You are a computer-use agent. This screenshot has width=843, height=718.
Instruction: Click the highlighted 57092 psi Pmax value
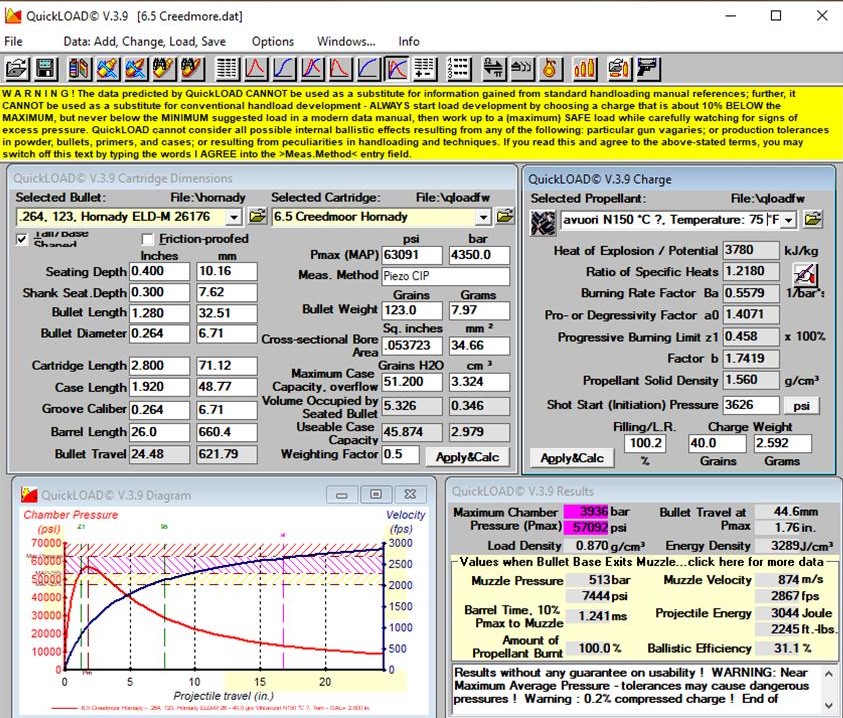pos(585,527)
